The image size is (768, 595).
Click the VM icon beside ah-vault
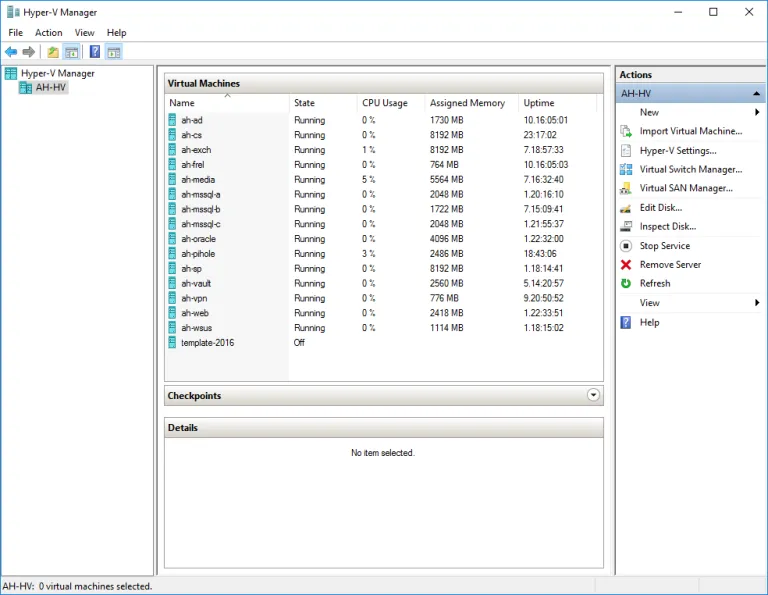172,284
